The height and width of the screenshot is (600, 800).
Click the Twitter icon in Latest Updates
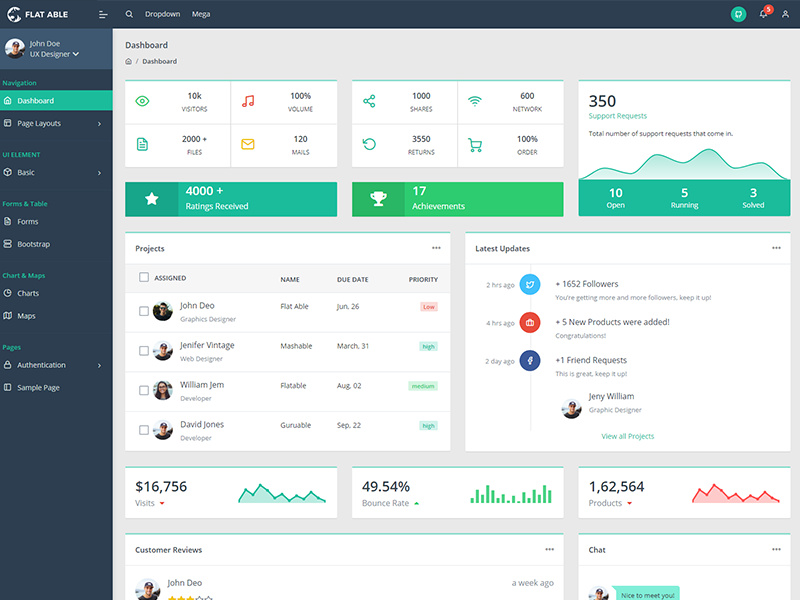point(529,284)
